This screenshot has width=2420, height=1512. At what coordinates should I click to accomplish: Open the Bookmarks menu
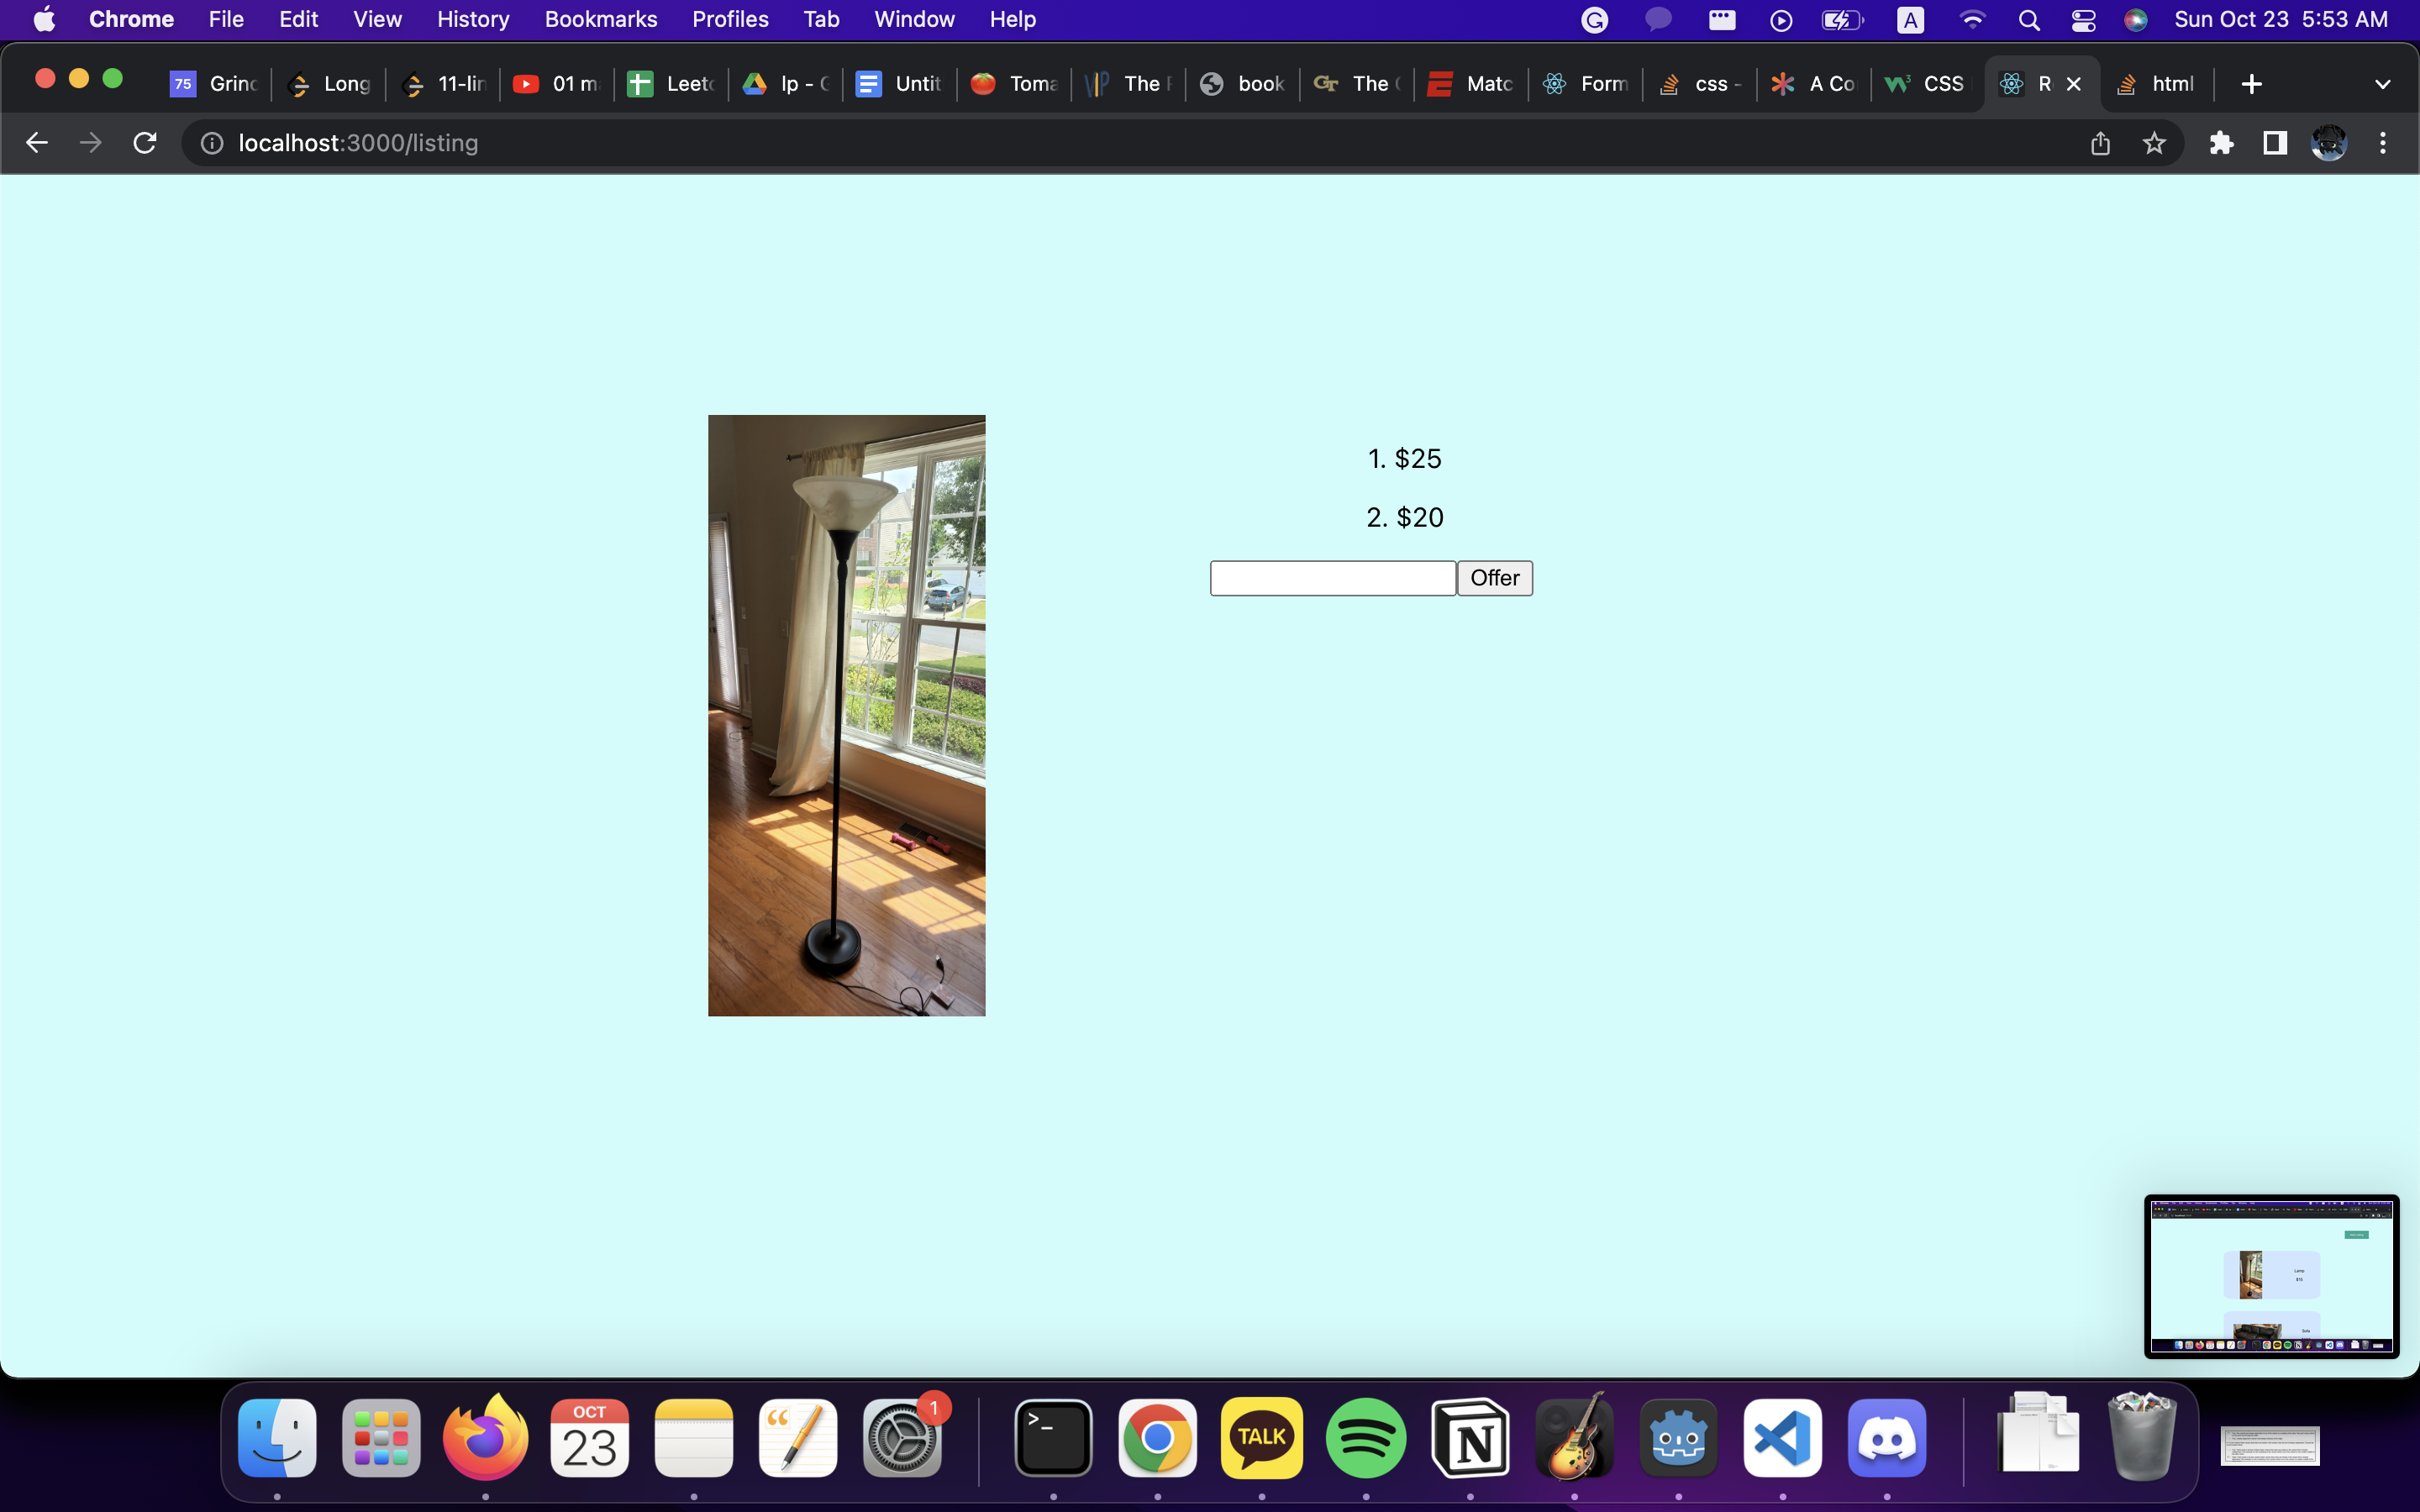(600, 20)
